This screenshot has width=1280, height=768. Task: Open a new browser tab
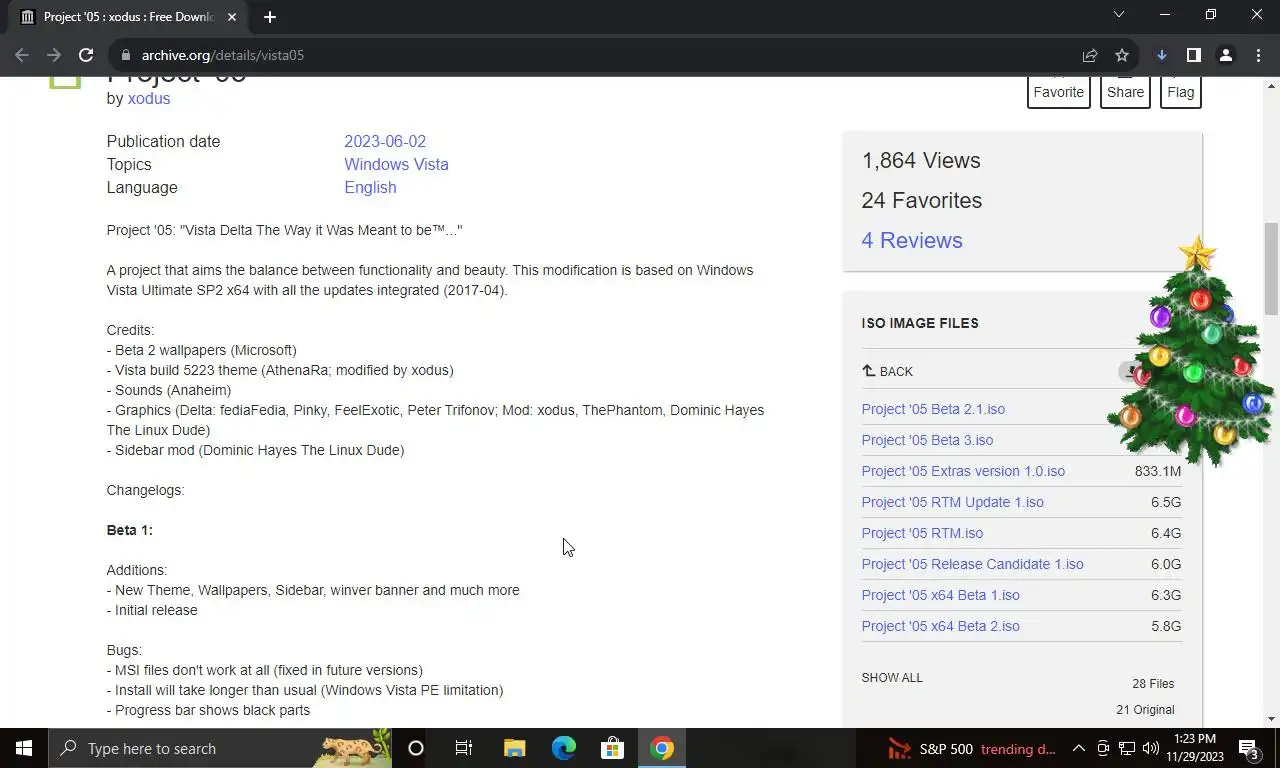[x=270, y=17]
